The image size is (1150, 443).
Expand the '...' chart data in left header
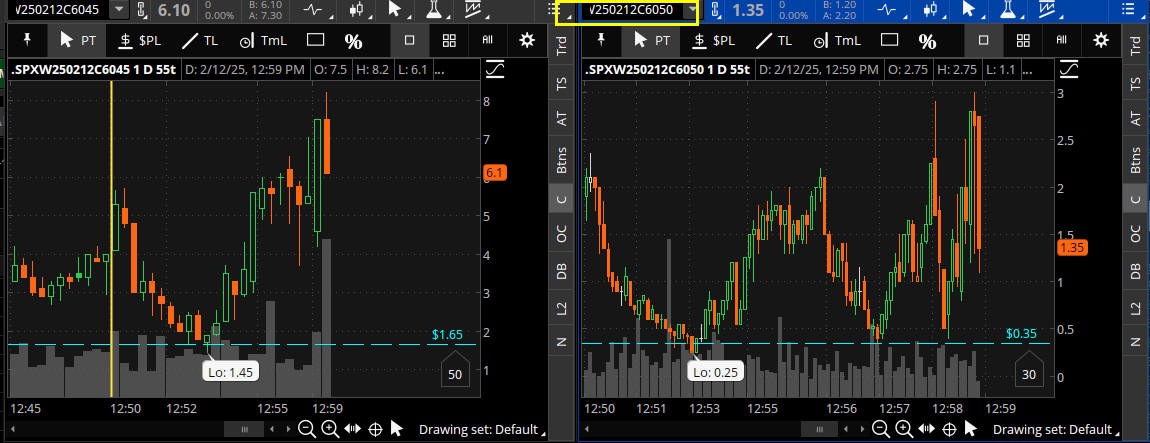[x=440, y=70]
